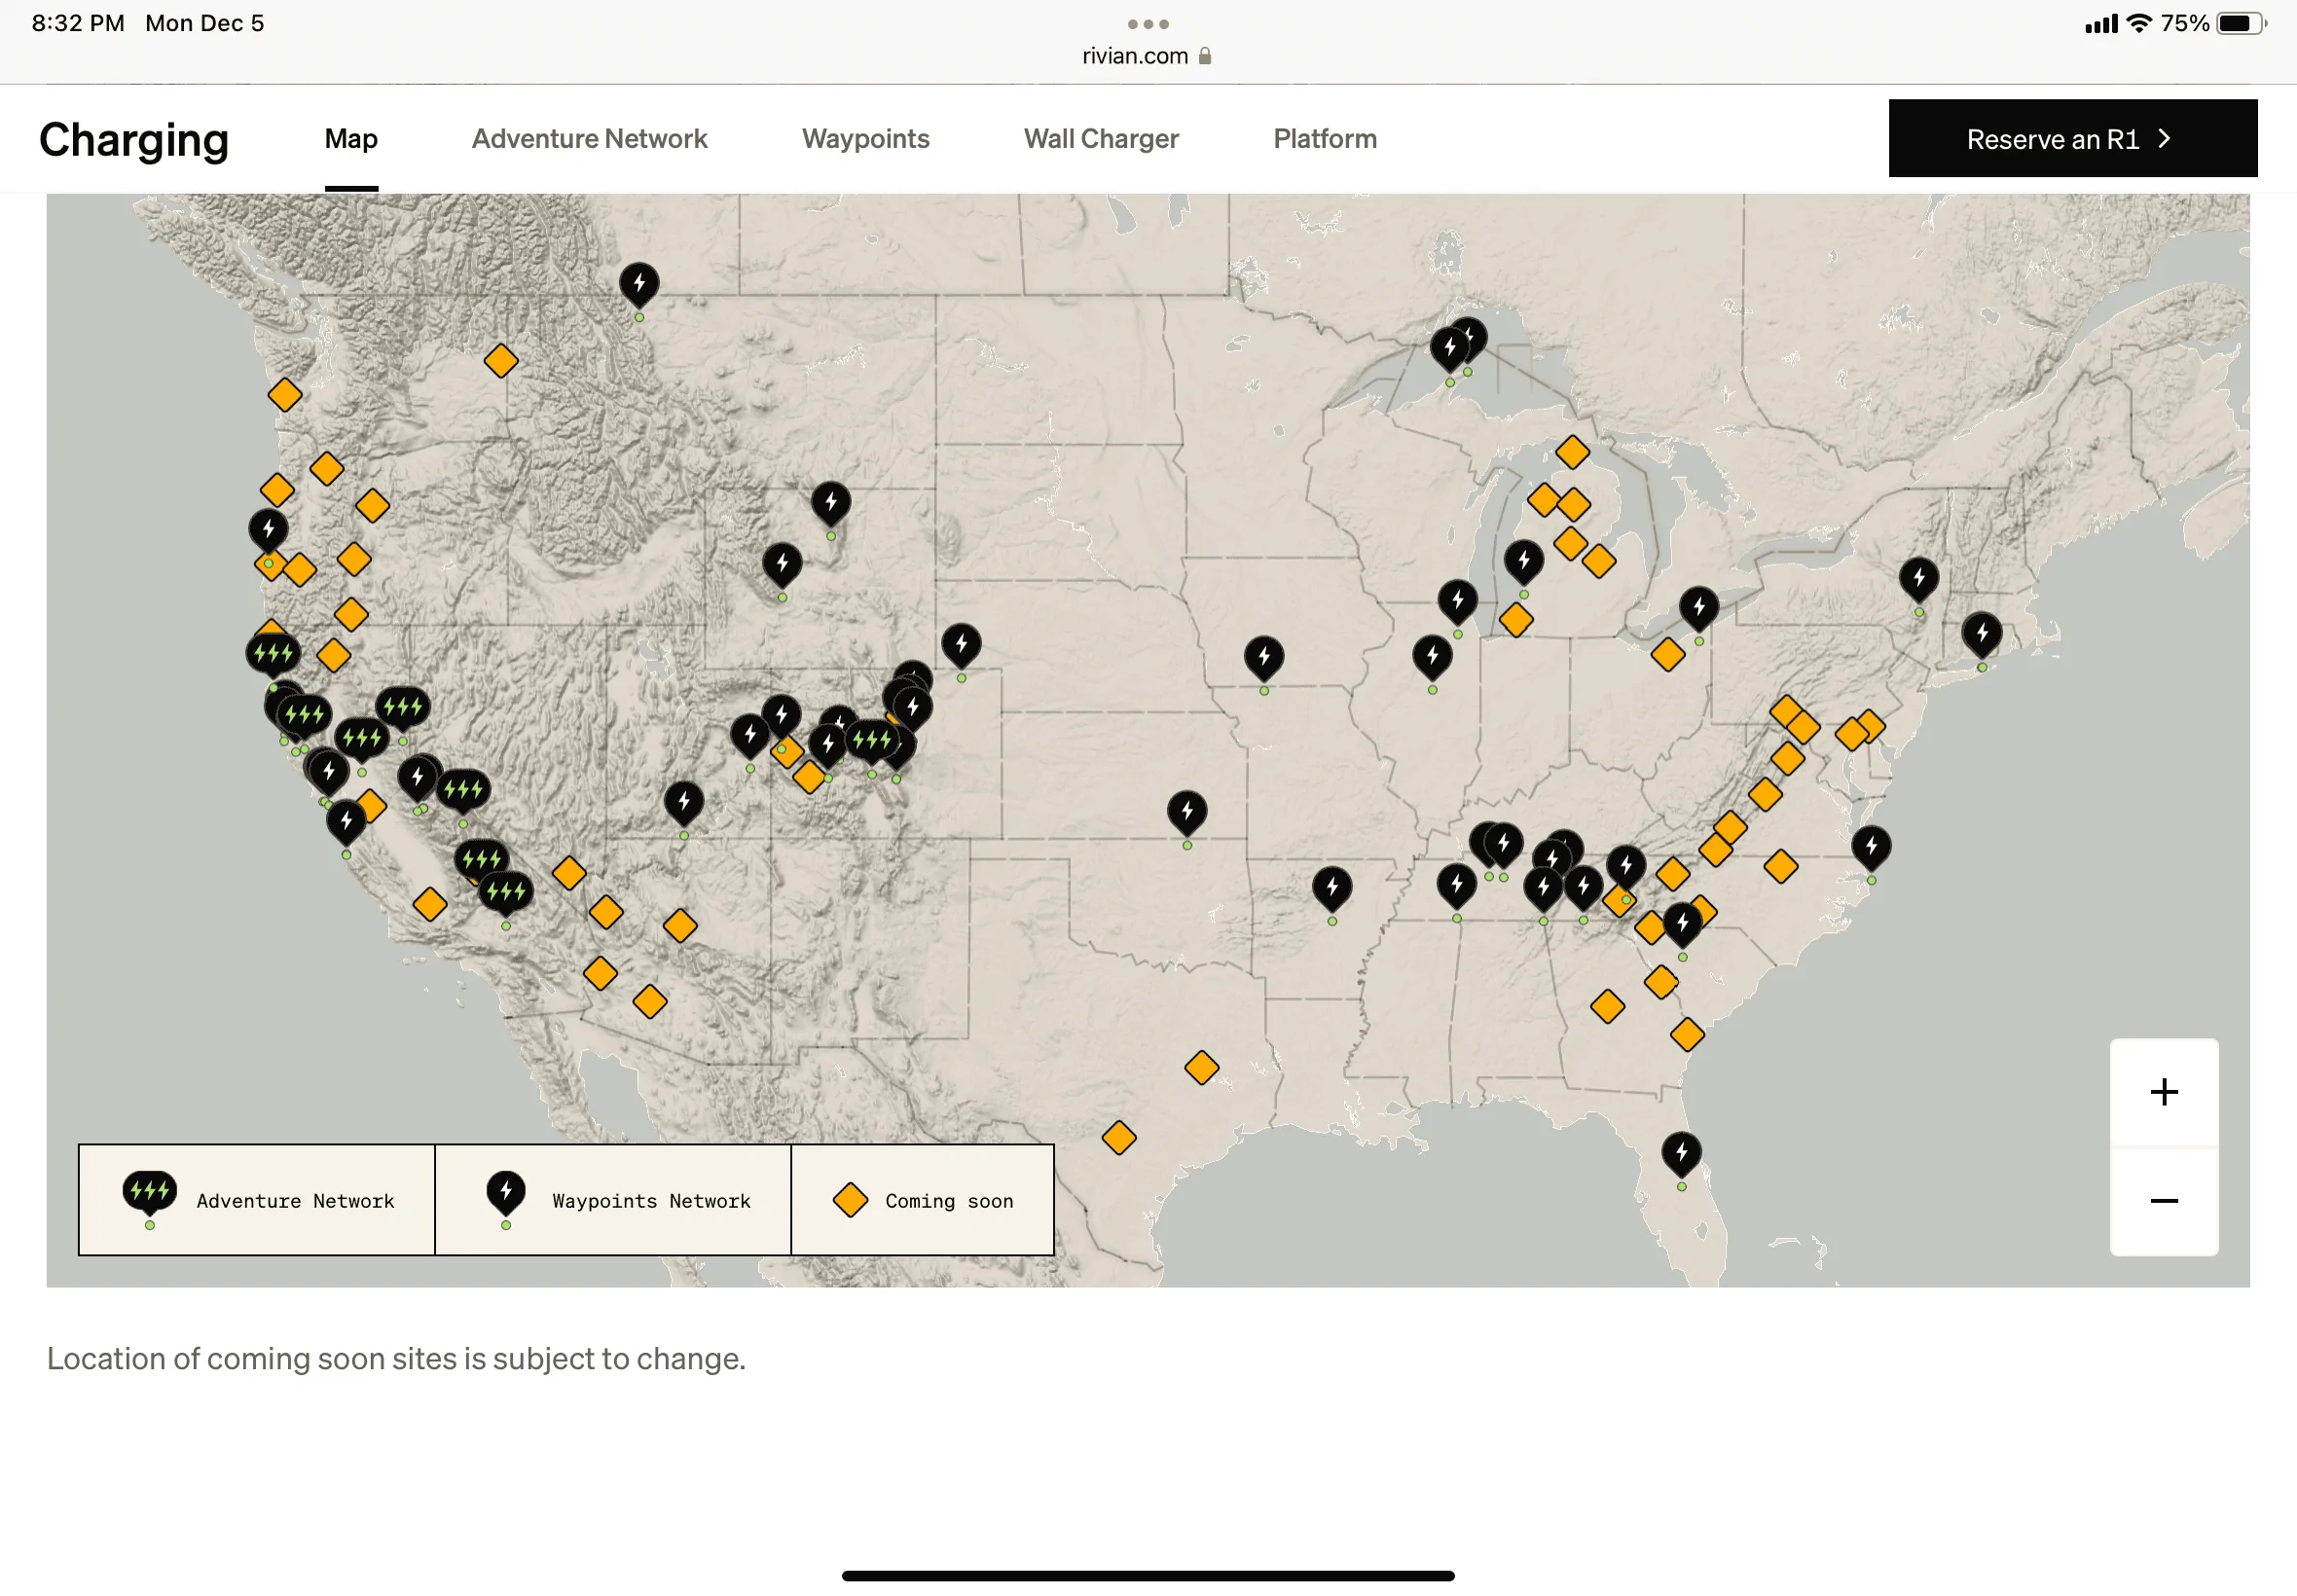Viewport: 2297px width, 1596px height.
Task: Select Adventure Network legend entry
Action: pos(257,1199)
